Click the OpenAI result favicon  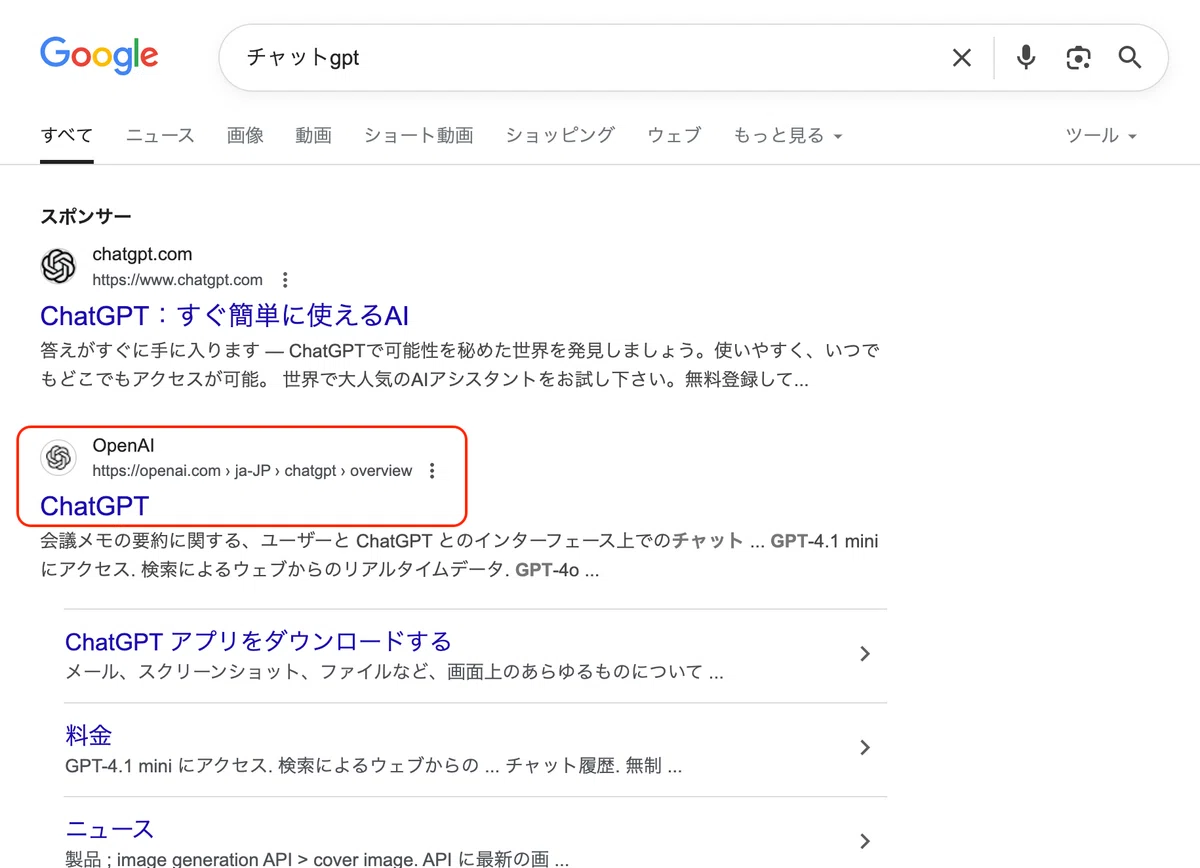point(58,458)
